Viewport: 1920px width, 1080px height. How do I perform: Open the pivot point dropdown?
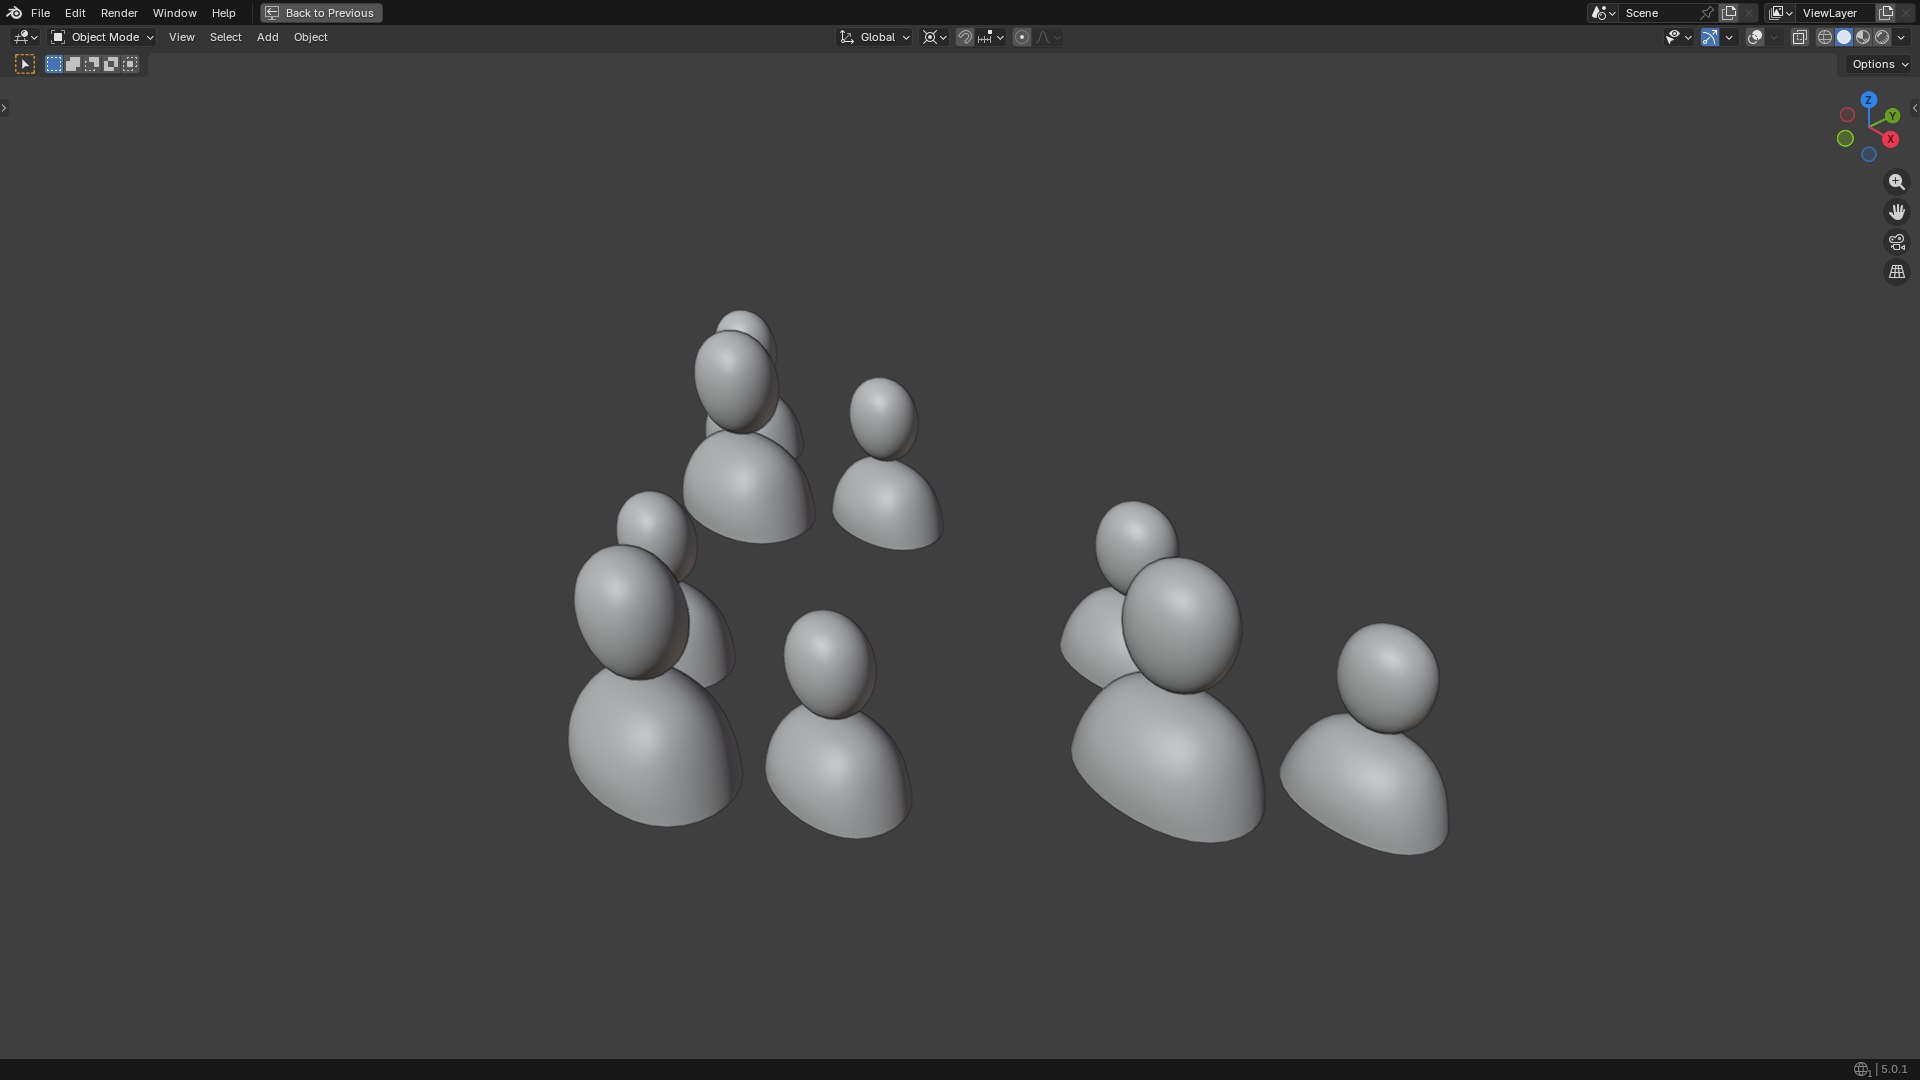[935, 37]
